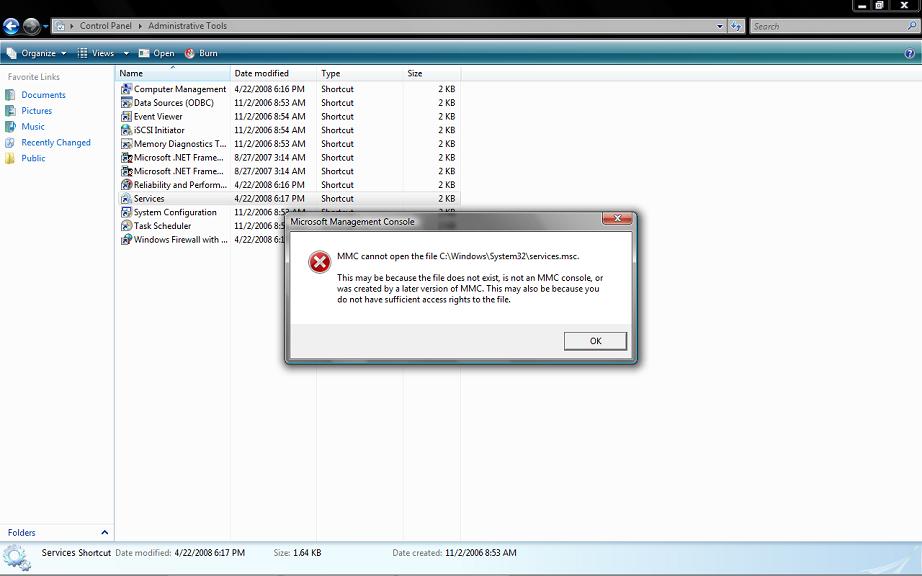Click the Data Sources (ODBC) icon
Image resolution: width=922 pixels, height=576 pixels.
point(126,102)
